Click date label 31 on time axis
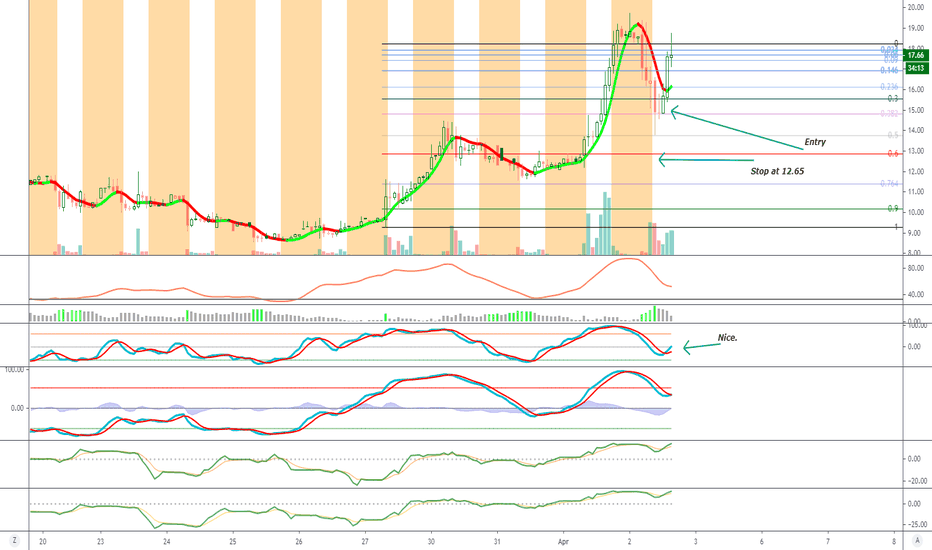Image resolution: width=932 pixels, height=550 pixels. point(498,542)
